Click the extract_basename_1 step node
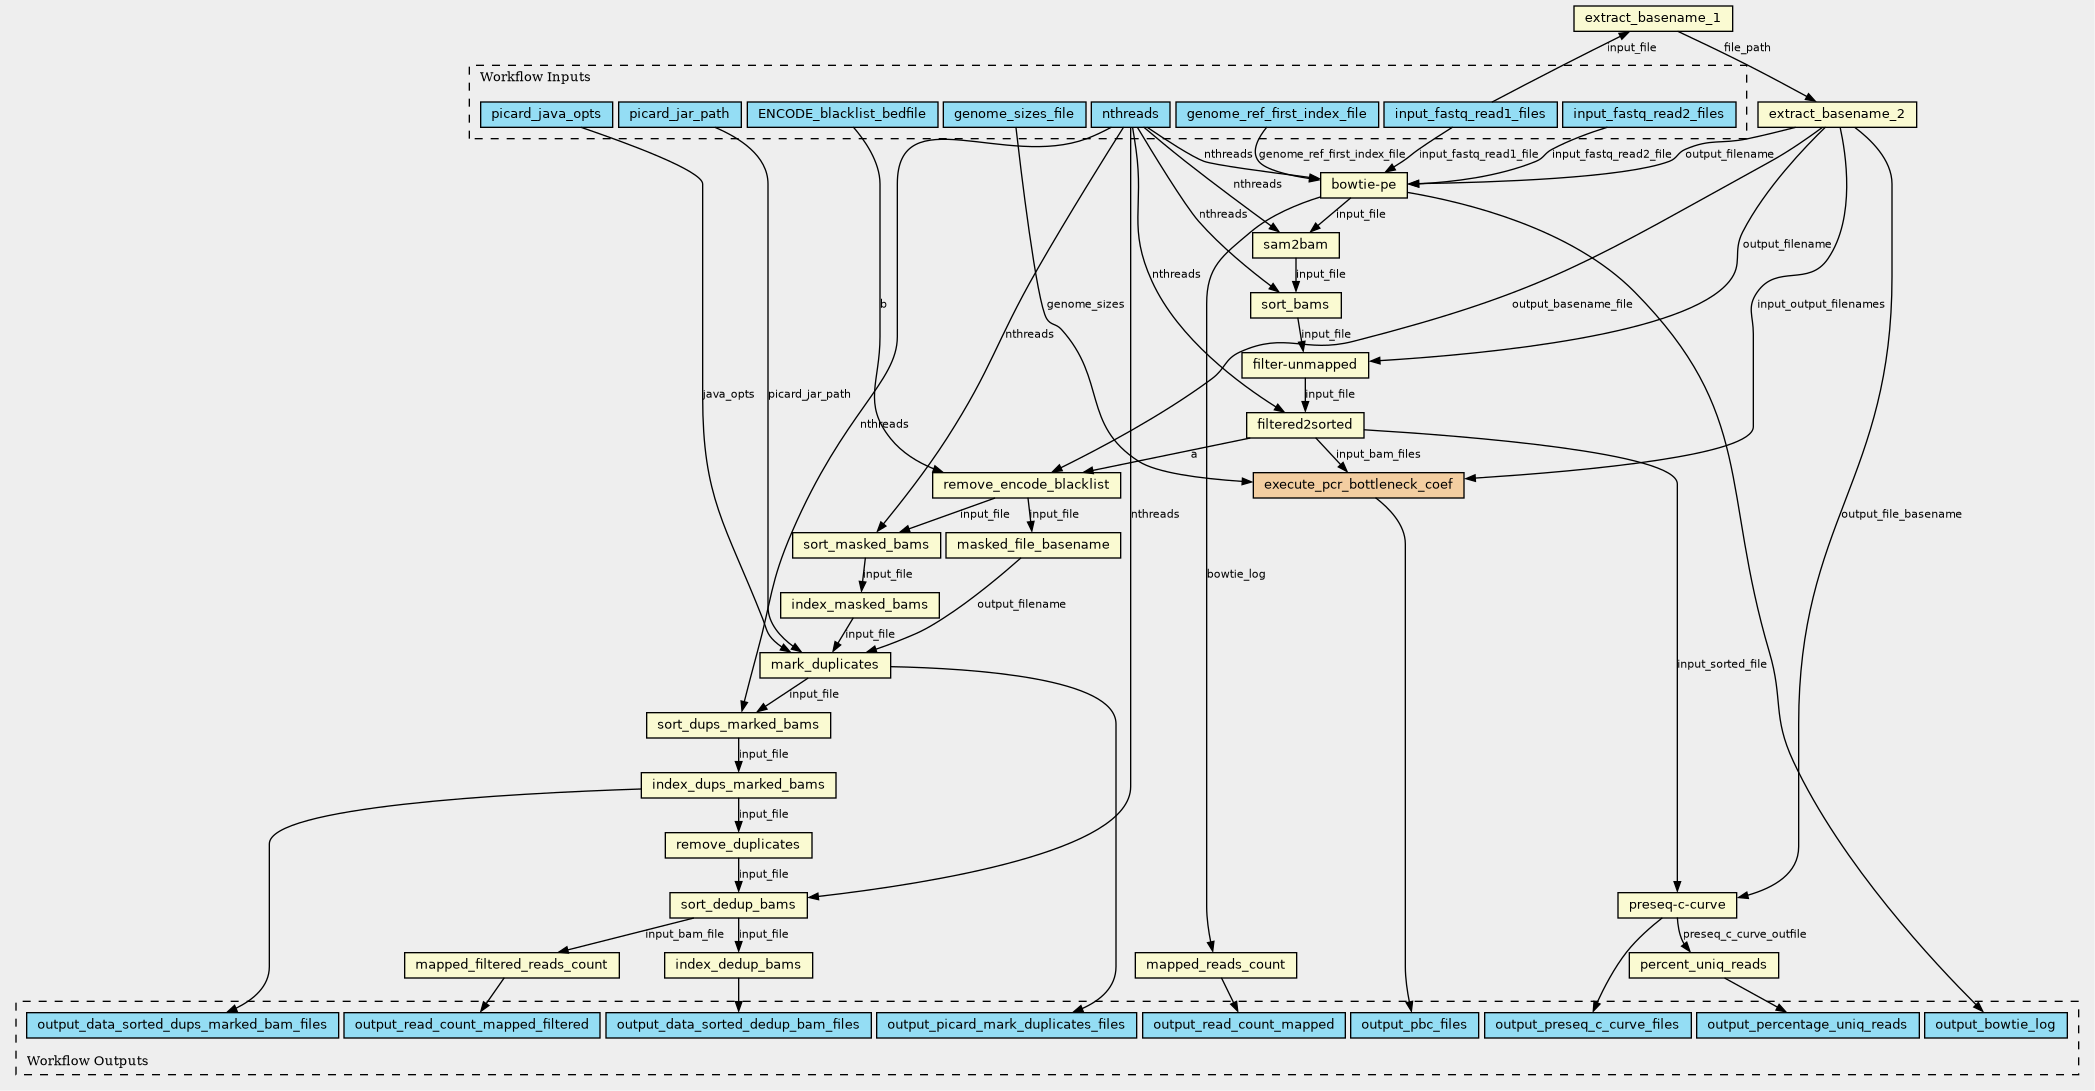The width and height of the screenshot is (2095, 1091). point(1652,19)
